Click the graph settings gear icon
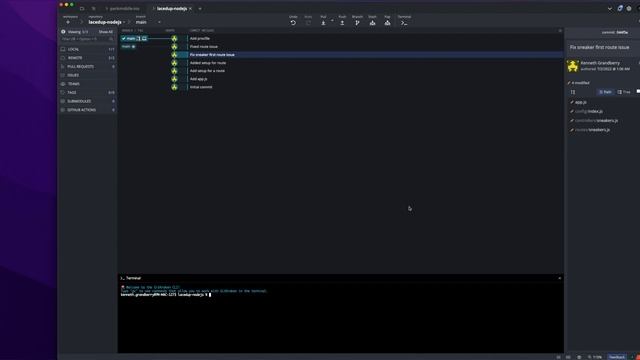This screenshot has height=360, width=640. pyautogui.click(x=560, y=31)
